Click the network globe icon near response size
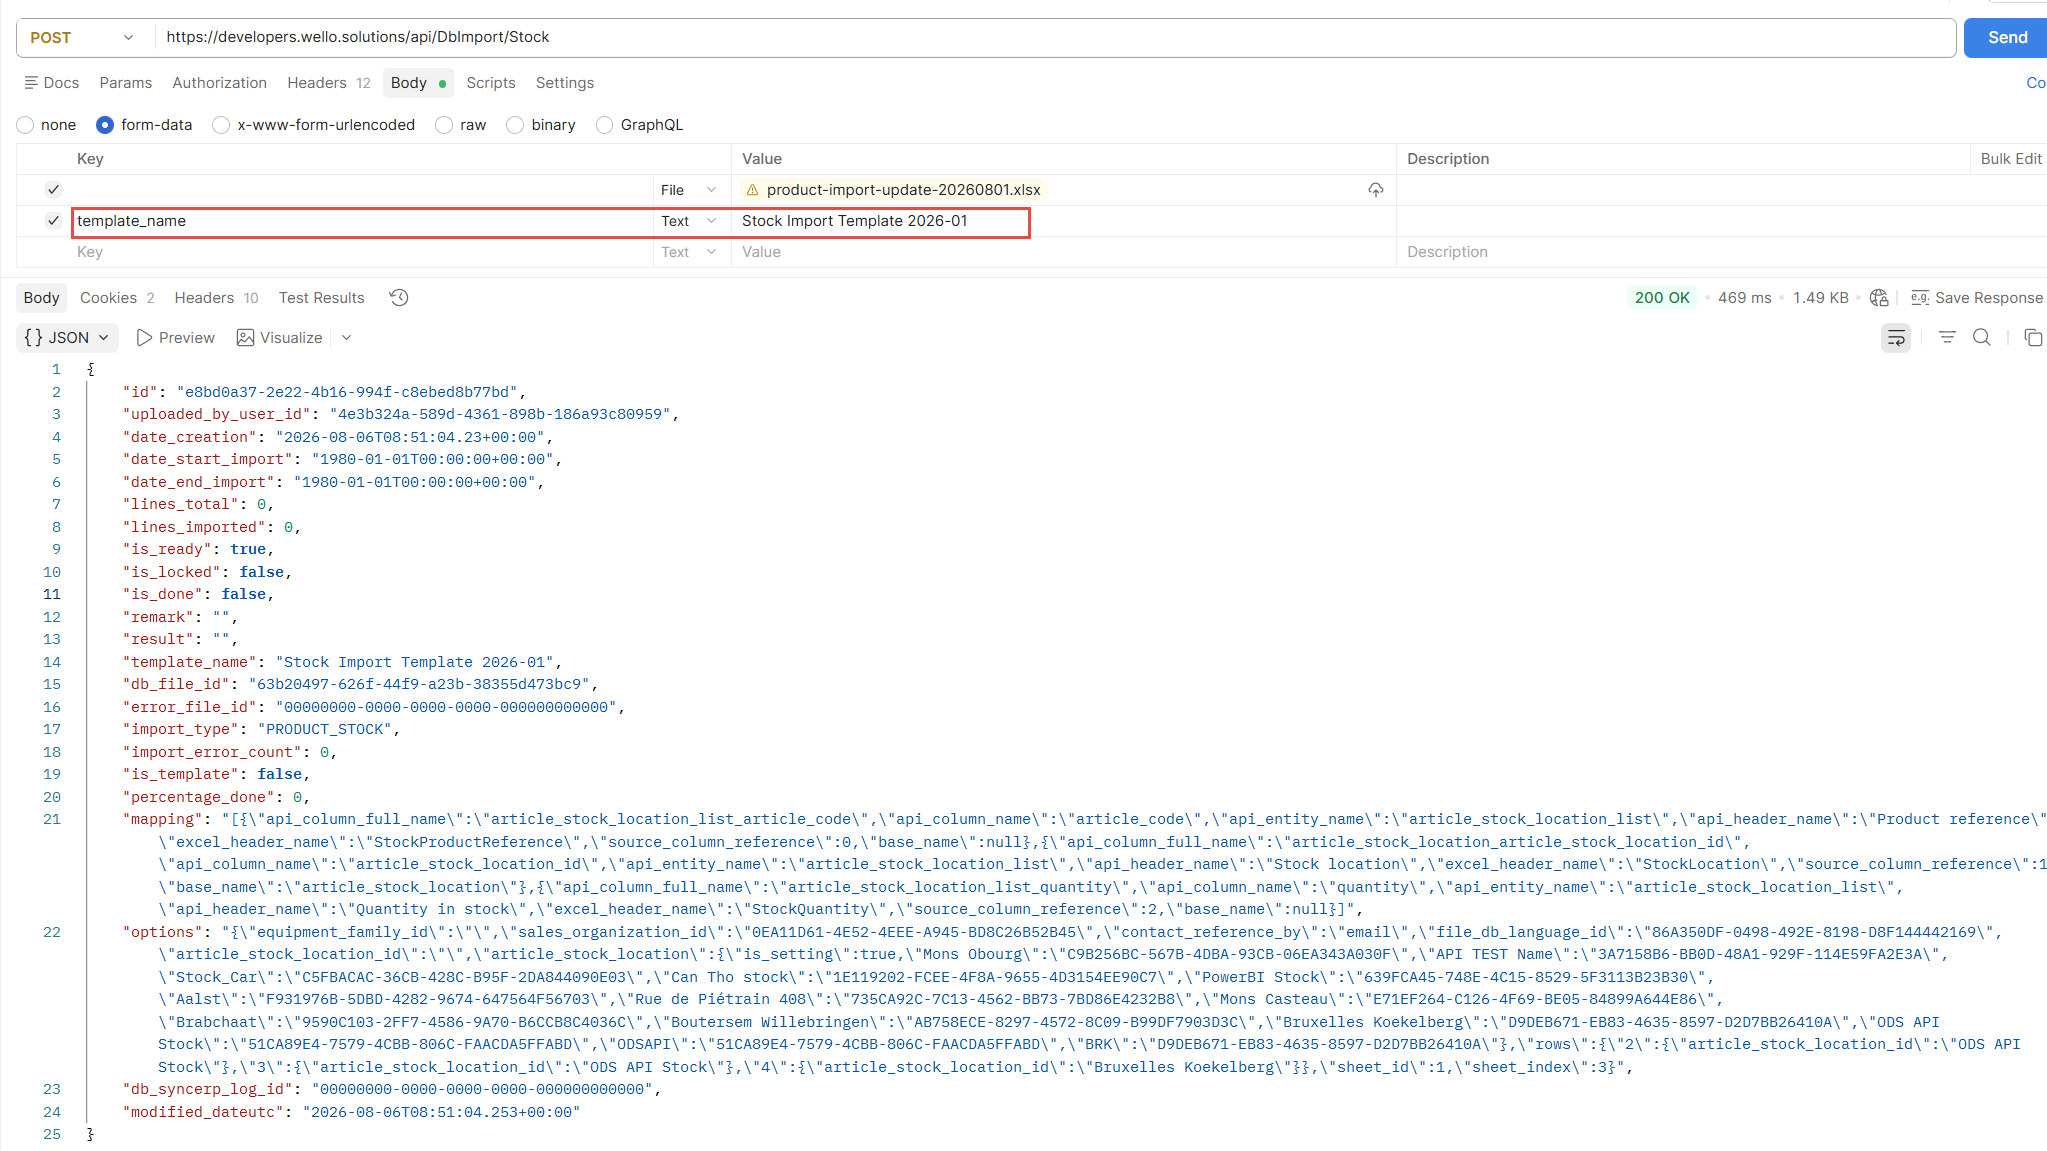Viewport: 2047px width, 1151px height. tap(1879, 298)
